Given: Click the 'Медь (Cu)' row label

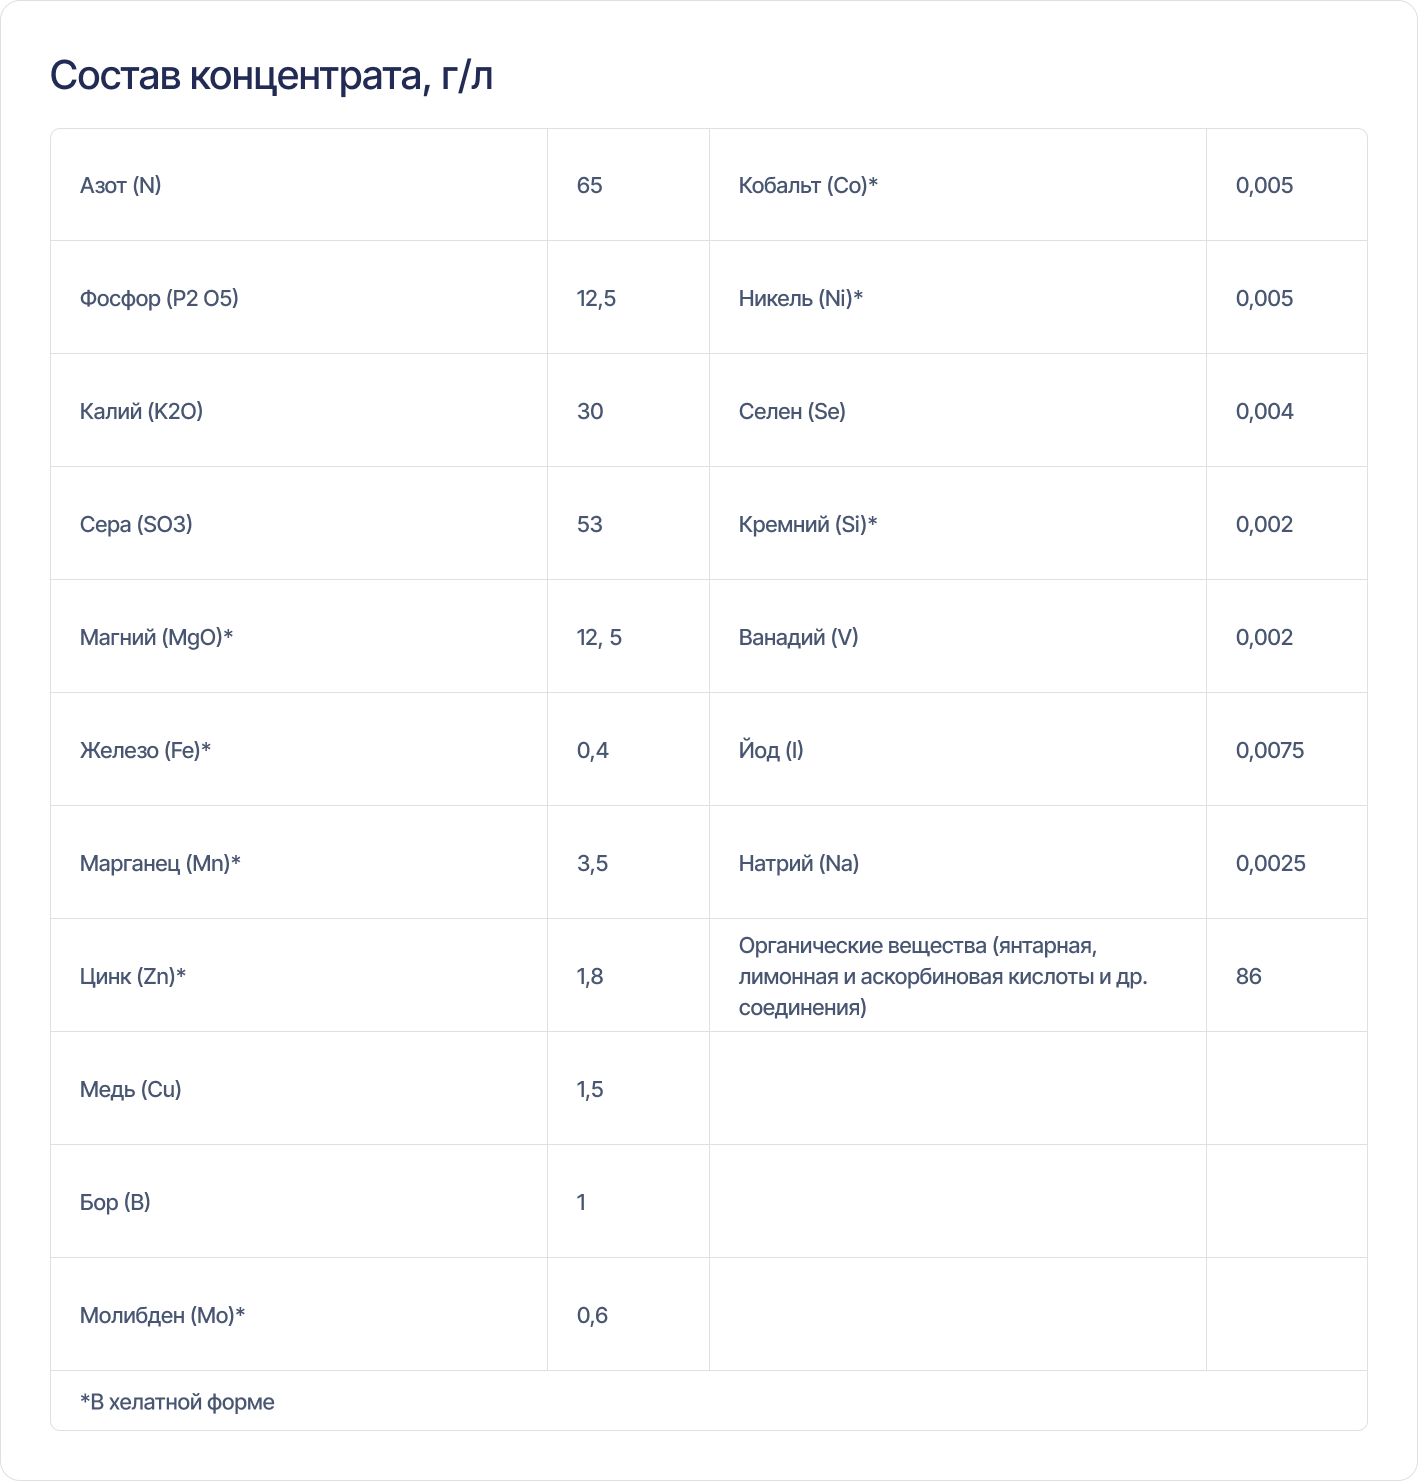Looking at the screenshot, I should (130, 1089).
